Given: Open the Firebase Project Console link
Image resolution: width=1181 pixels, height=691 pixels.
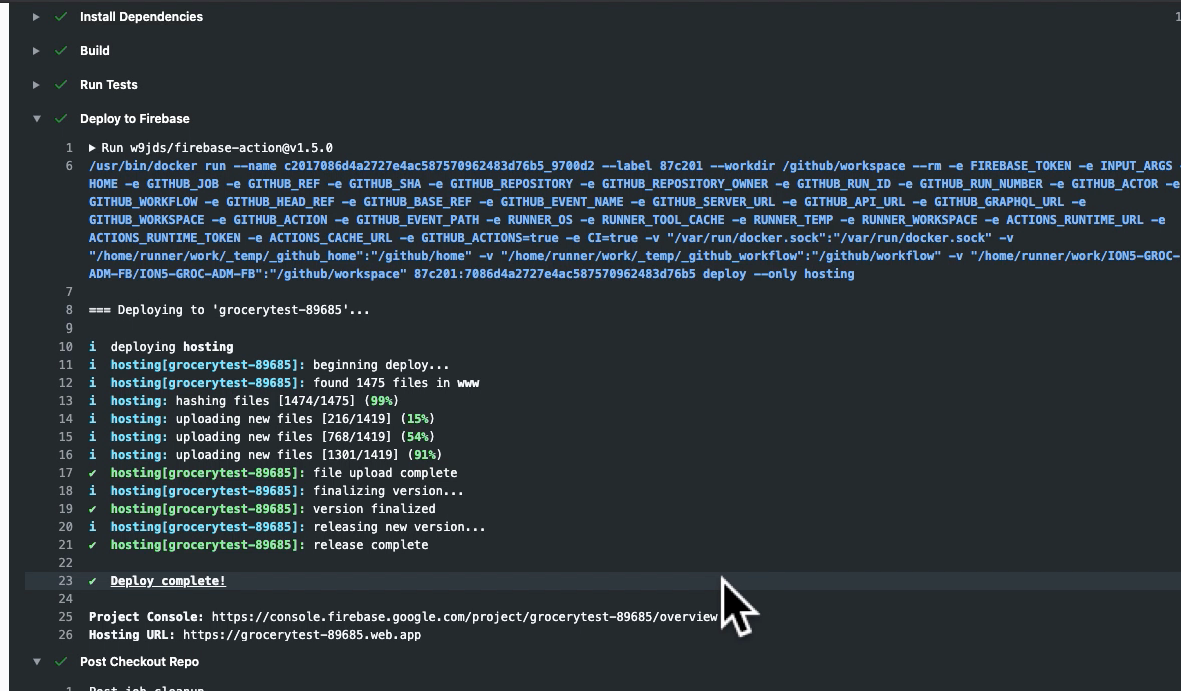Looking at the screenshot, I should (x=464, y=616).
